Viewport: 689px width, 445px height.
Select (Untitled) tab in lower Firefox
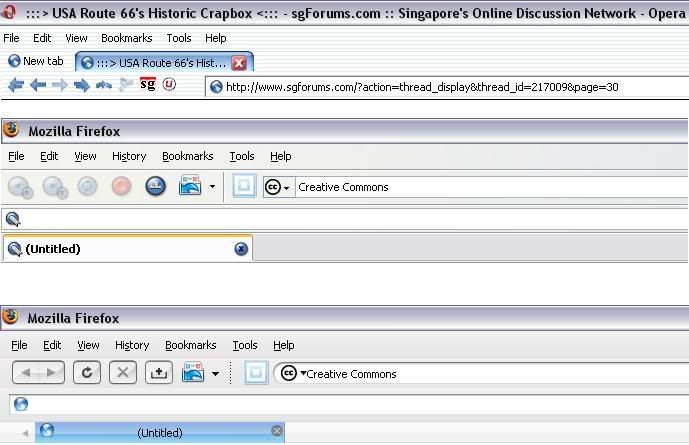[x=160, y=432]
